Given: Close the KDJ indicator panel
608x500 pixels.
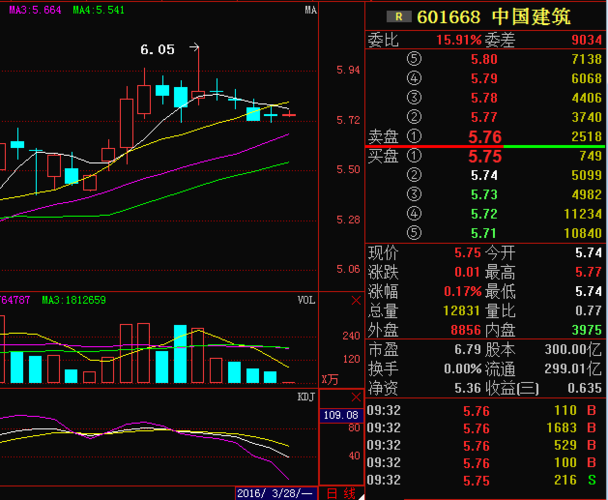Looking at the screenshot, I should (x=356, y=397).
